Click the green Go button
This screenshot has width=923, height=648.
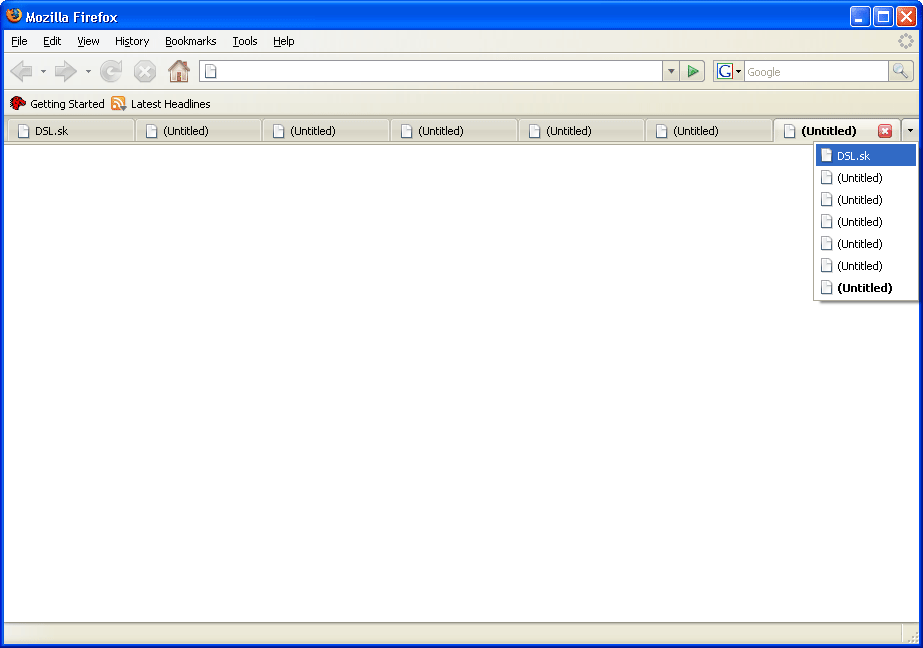[693, 72]
